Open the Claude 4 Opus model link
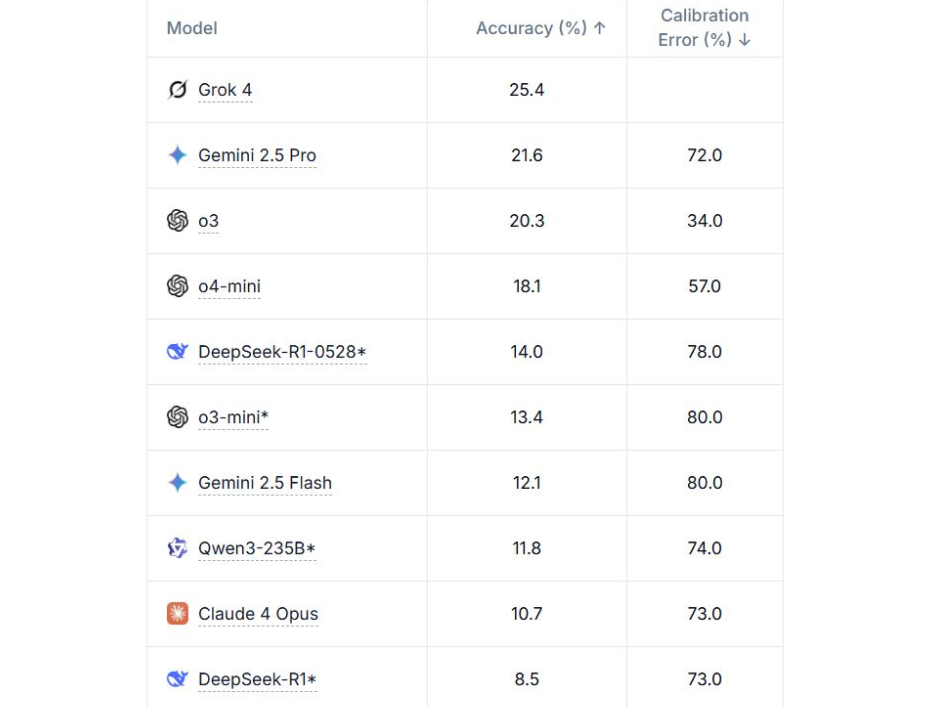The width and height of the screenshot is (926, 707). 258,614
